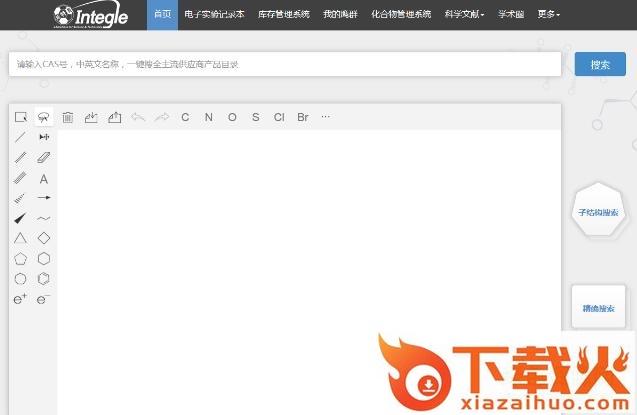Viewport: 637px width, 415px height.
Task: Select the rectangle selection tool
Action: 21,117
